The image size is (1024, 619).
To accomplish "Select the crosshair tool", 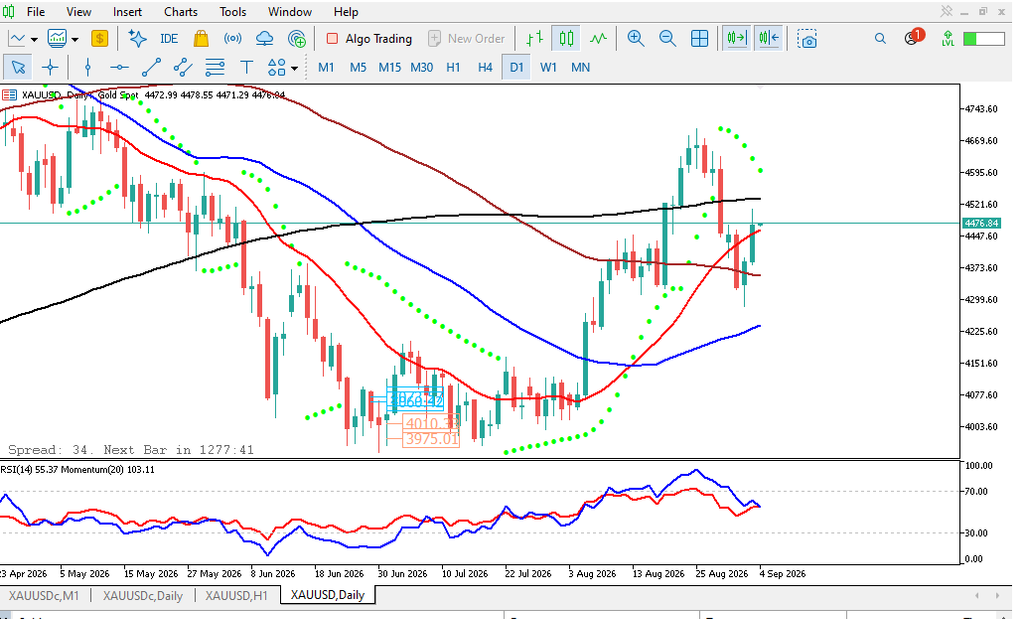I will point(50,67).
